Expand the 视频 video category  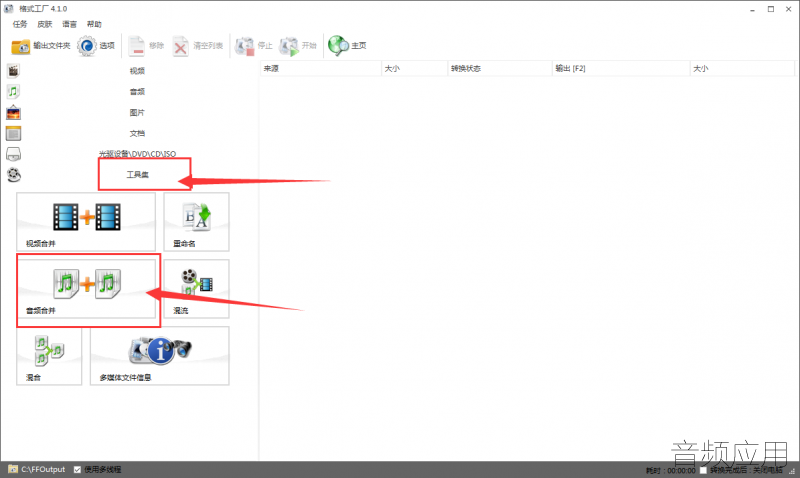point(132,71)
